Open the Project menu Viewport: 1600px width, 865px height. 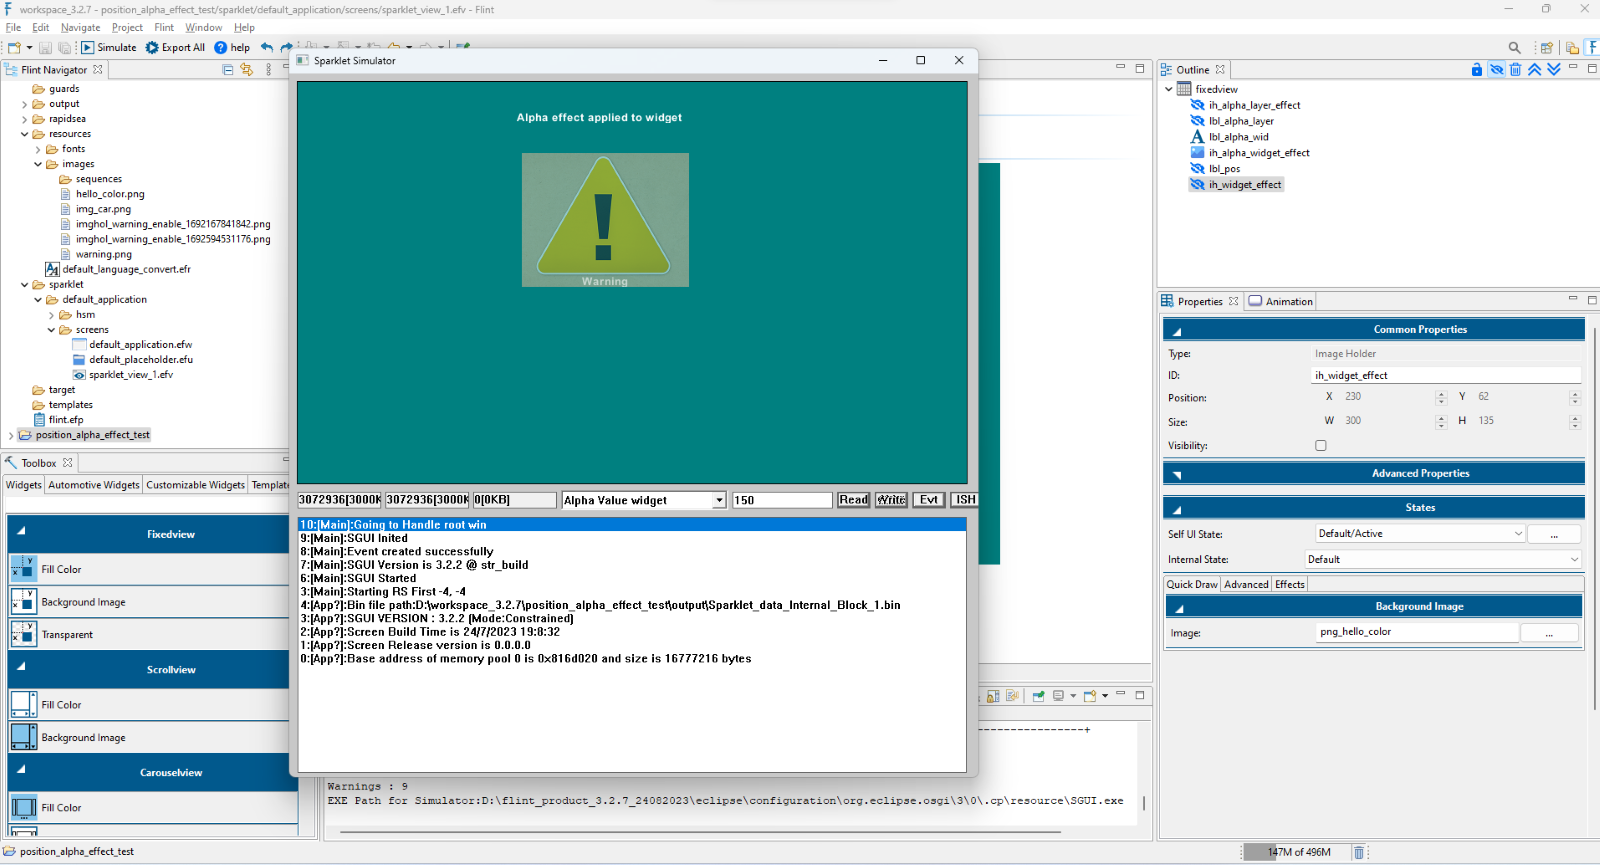[127, 28]
